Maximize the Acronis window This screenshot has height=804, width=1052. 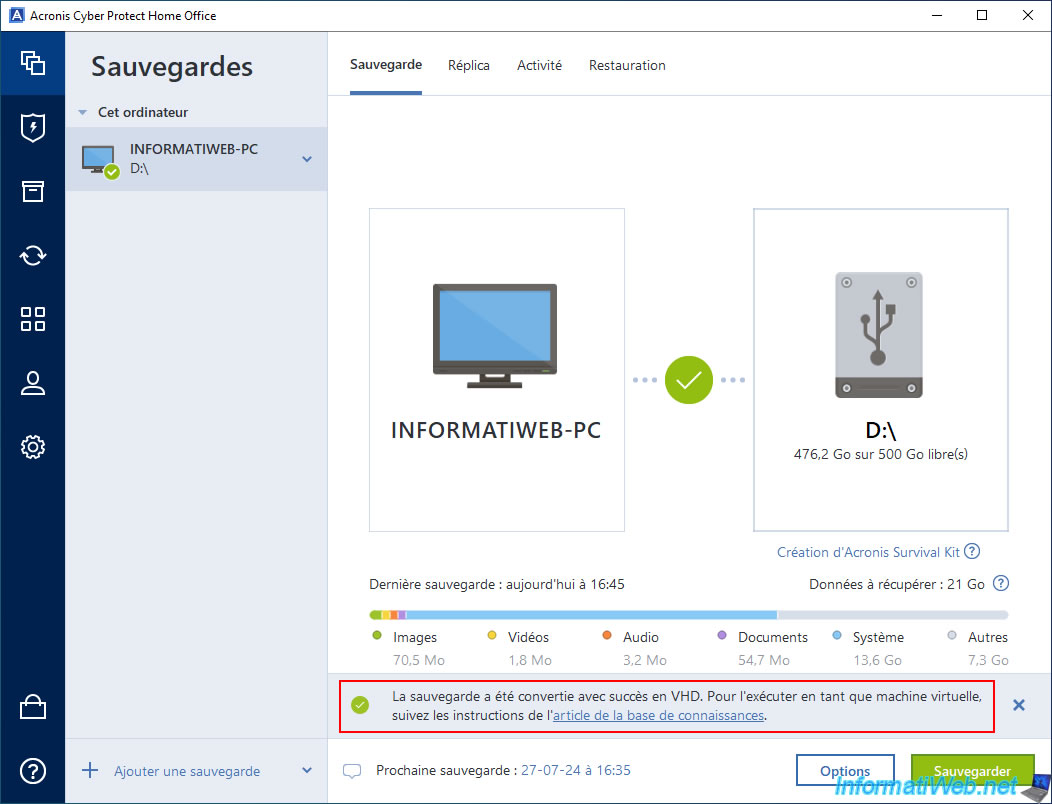[x=982, y=15]
